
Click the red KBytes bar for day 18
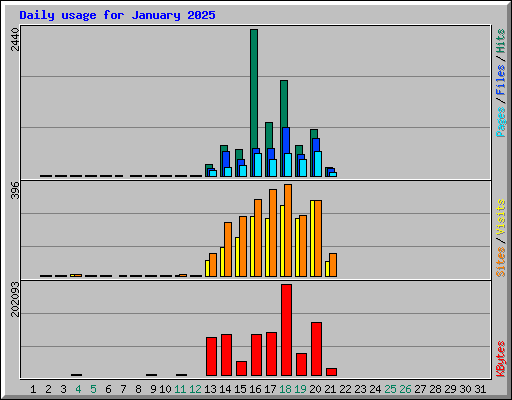coord(286,330)
